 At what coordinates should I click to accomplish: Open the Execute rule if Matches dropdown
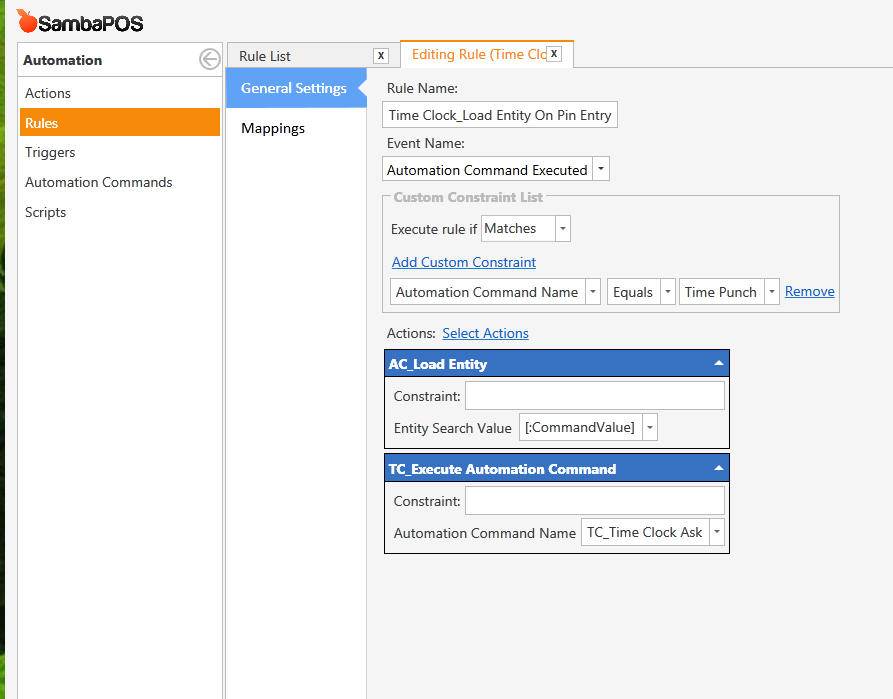click(x=562, y=229)
